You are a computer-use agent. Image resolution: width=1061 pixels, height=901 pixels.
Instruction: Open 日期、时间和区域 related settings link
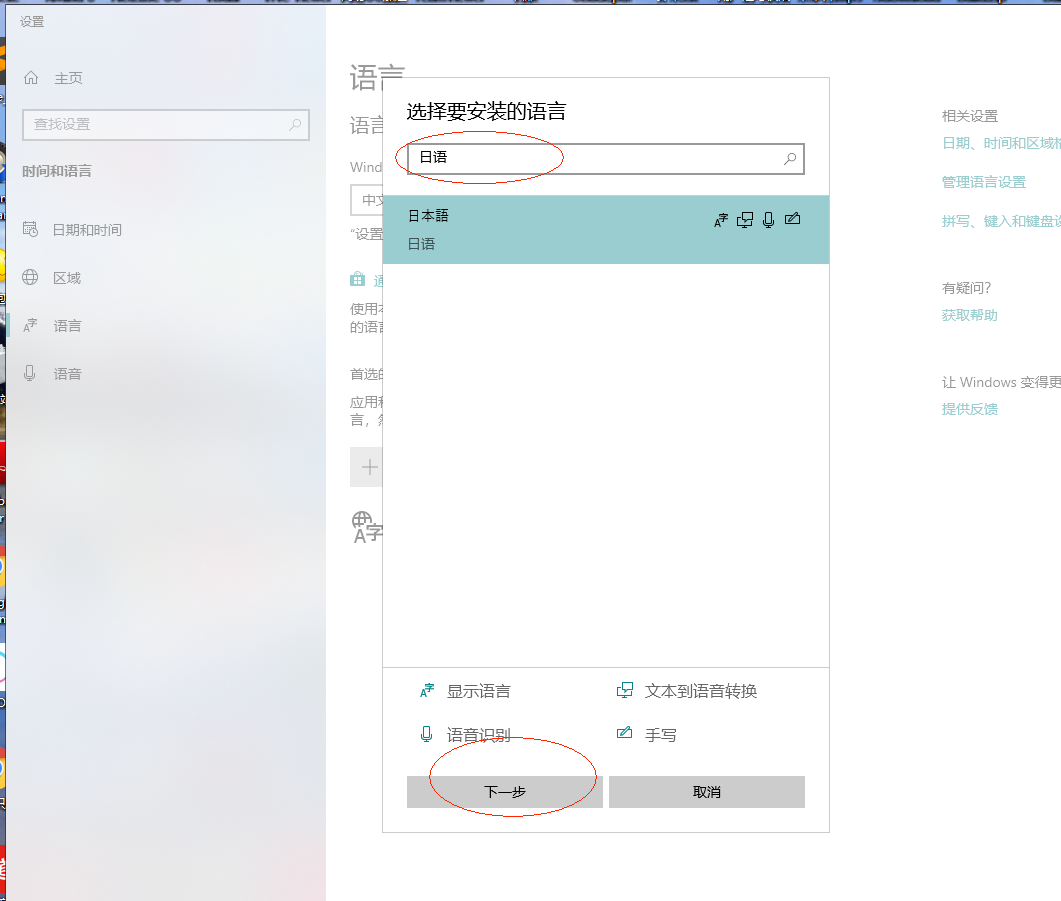[x=1001, y=143]
